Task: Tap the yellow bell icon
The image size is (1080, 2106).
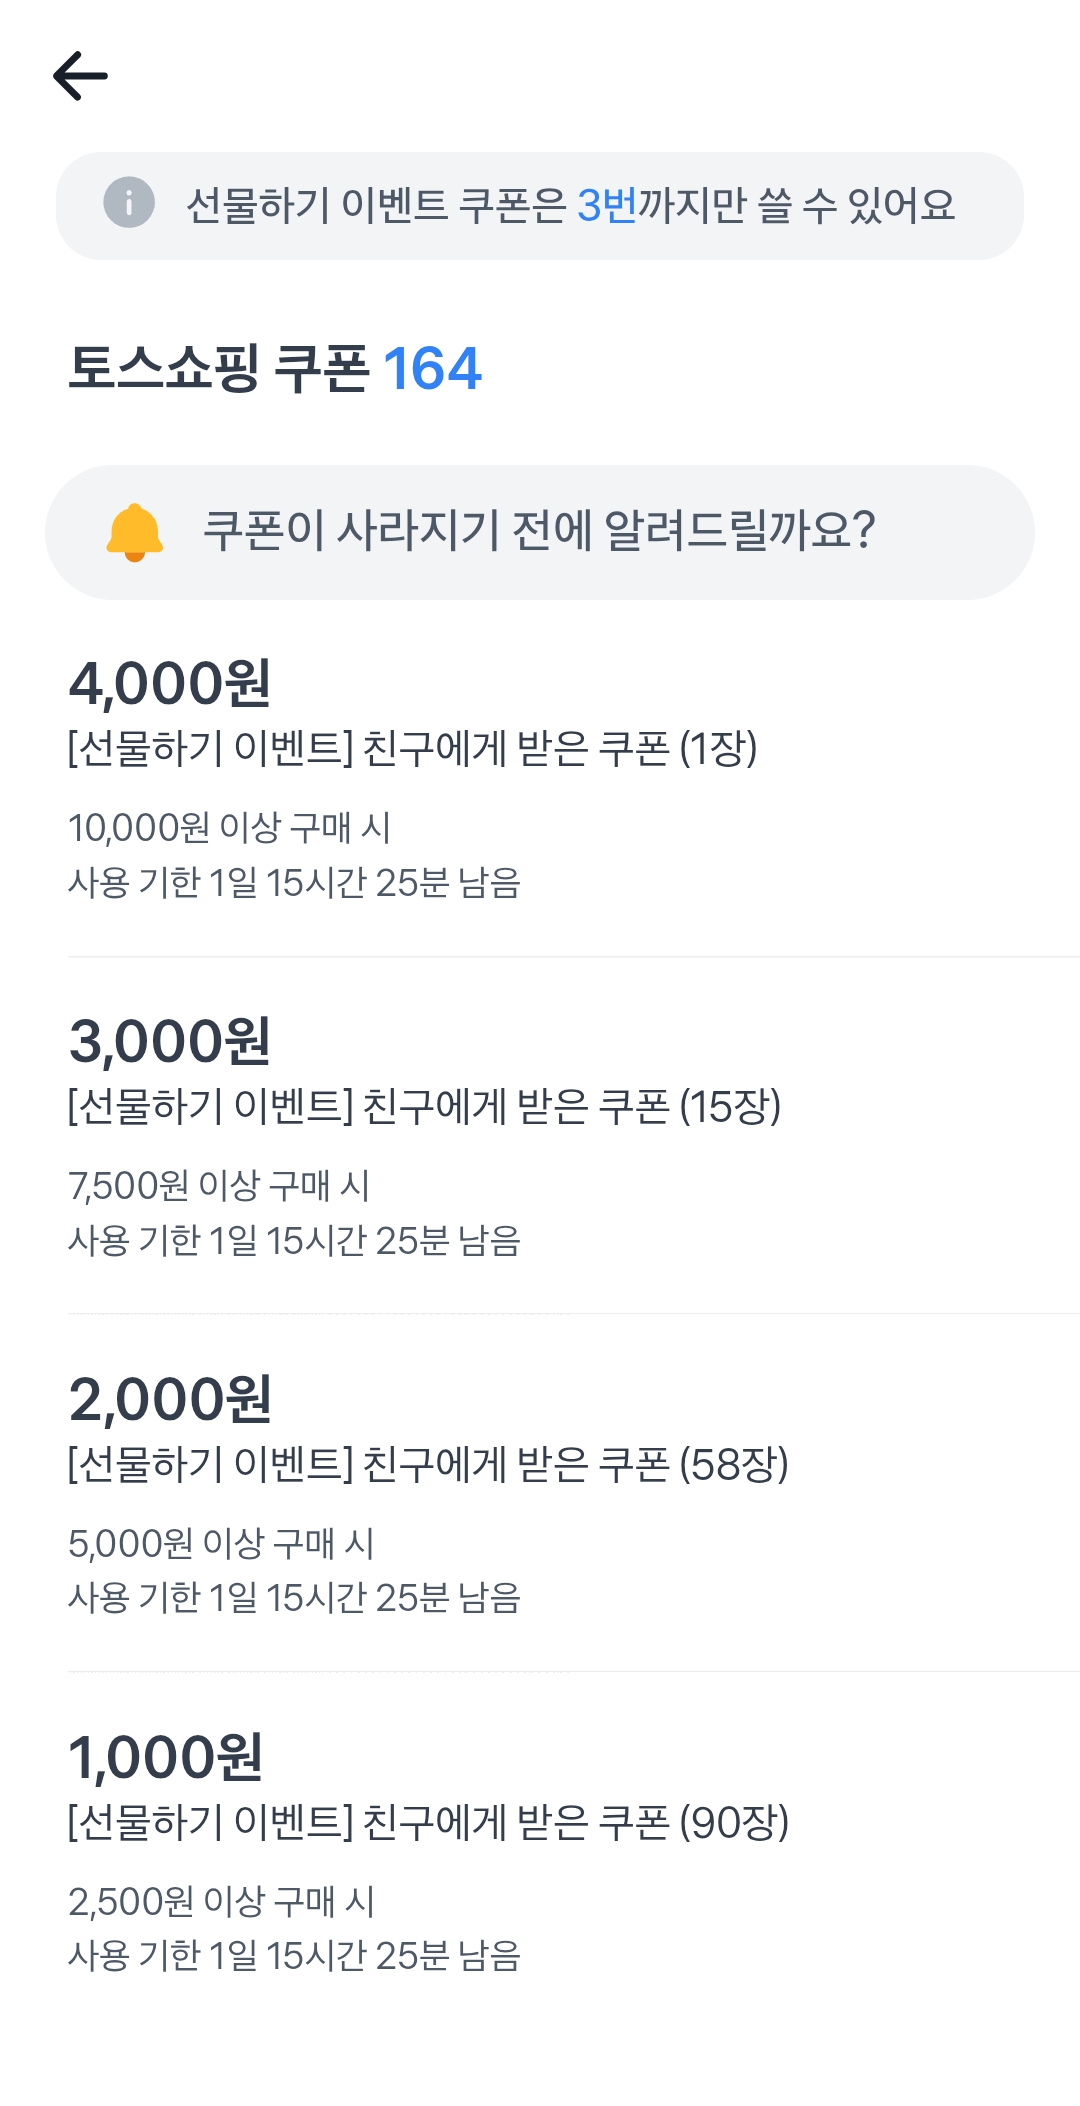Action: point(134,532)
